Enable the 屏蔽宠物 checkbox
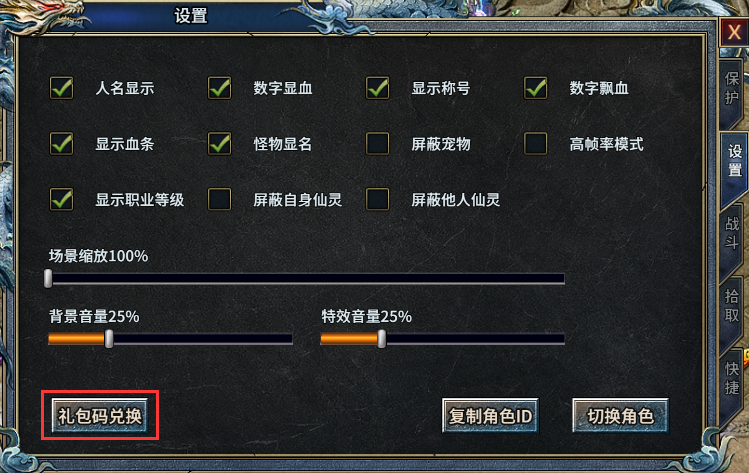The width and height of the screenshot is (749, 473). [378, 144]
